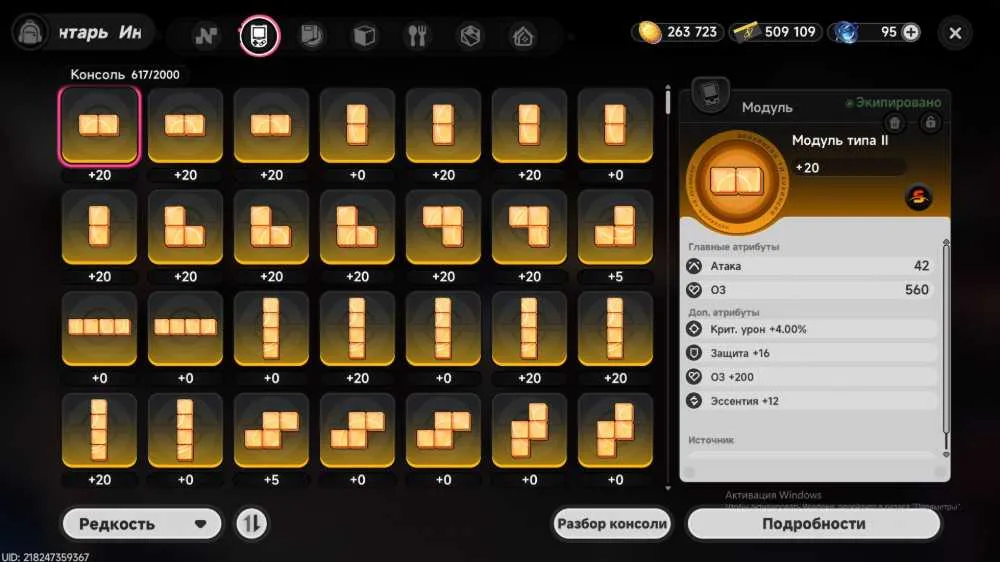The width and height of the screenshot is (1000, 562).
Task: Open the backpack inventory icon
Action: pyautogui.click(x=30, y=32)
